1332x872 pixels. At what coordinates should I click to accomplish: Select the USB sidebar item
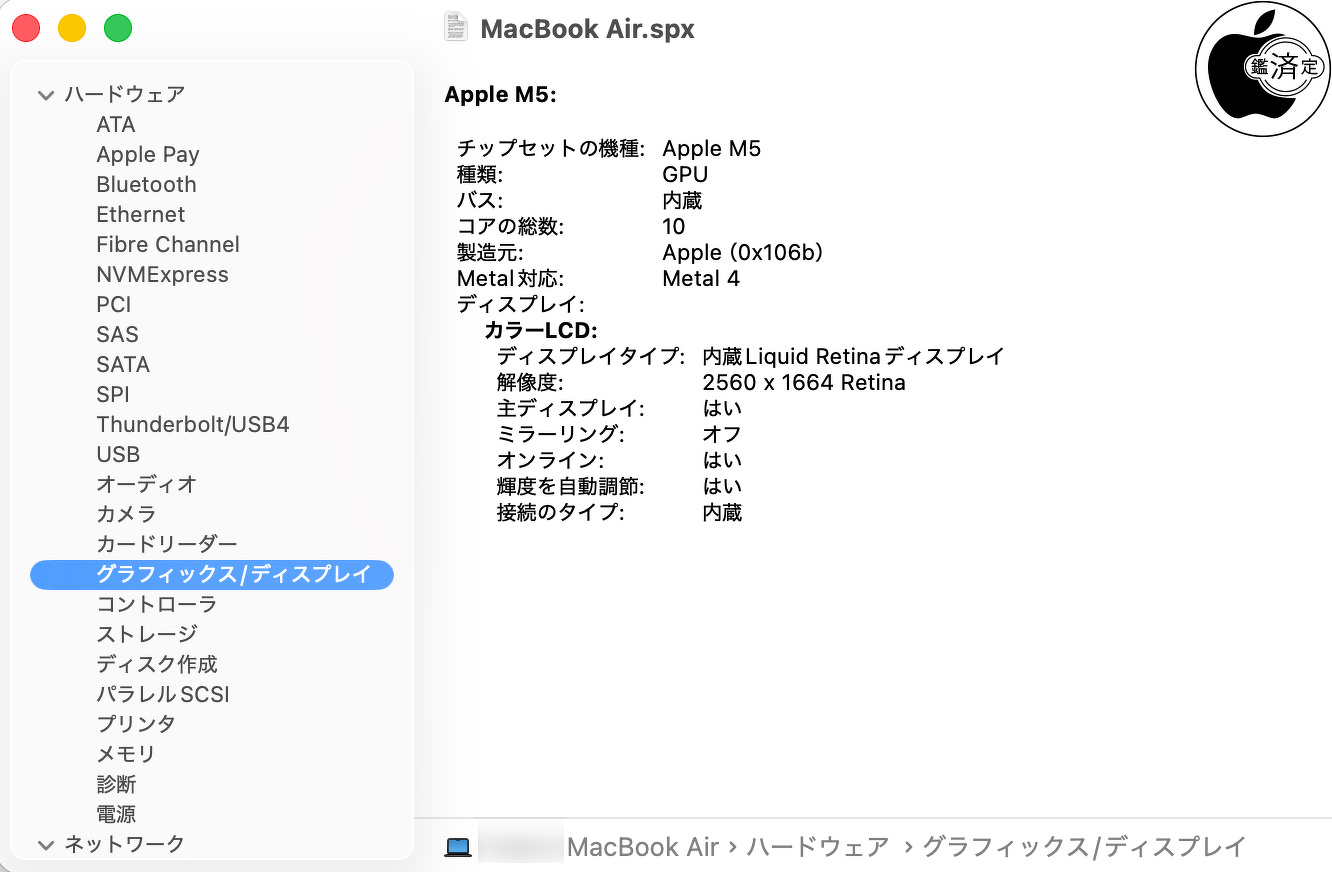pos(118,454)
